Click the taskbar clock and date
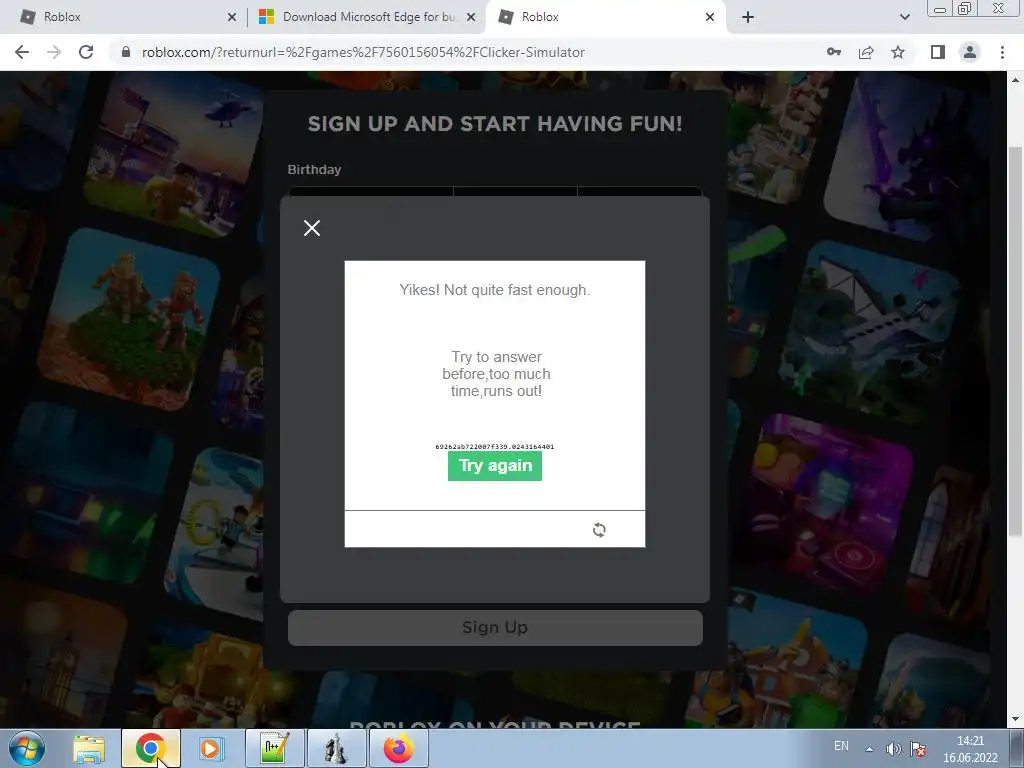Screen dimensions: 1024x768 (x=970, y=749)
